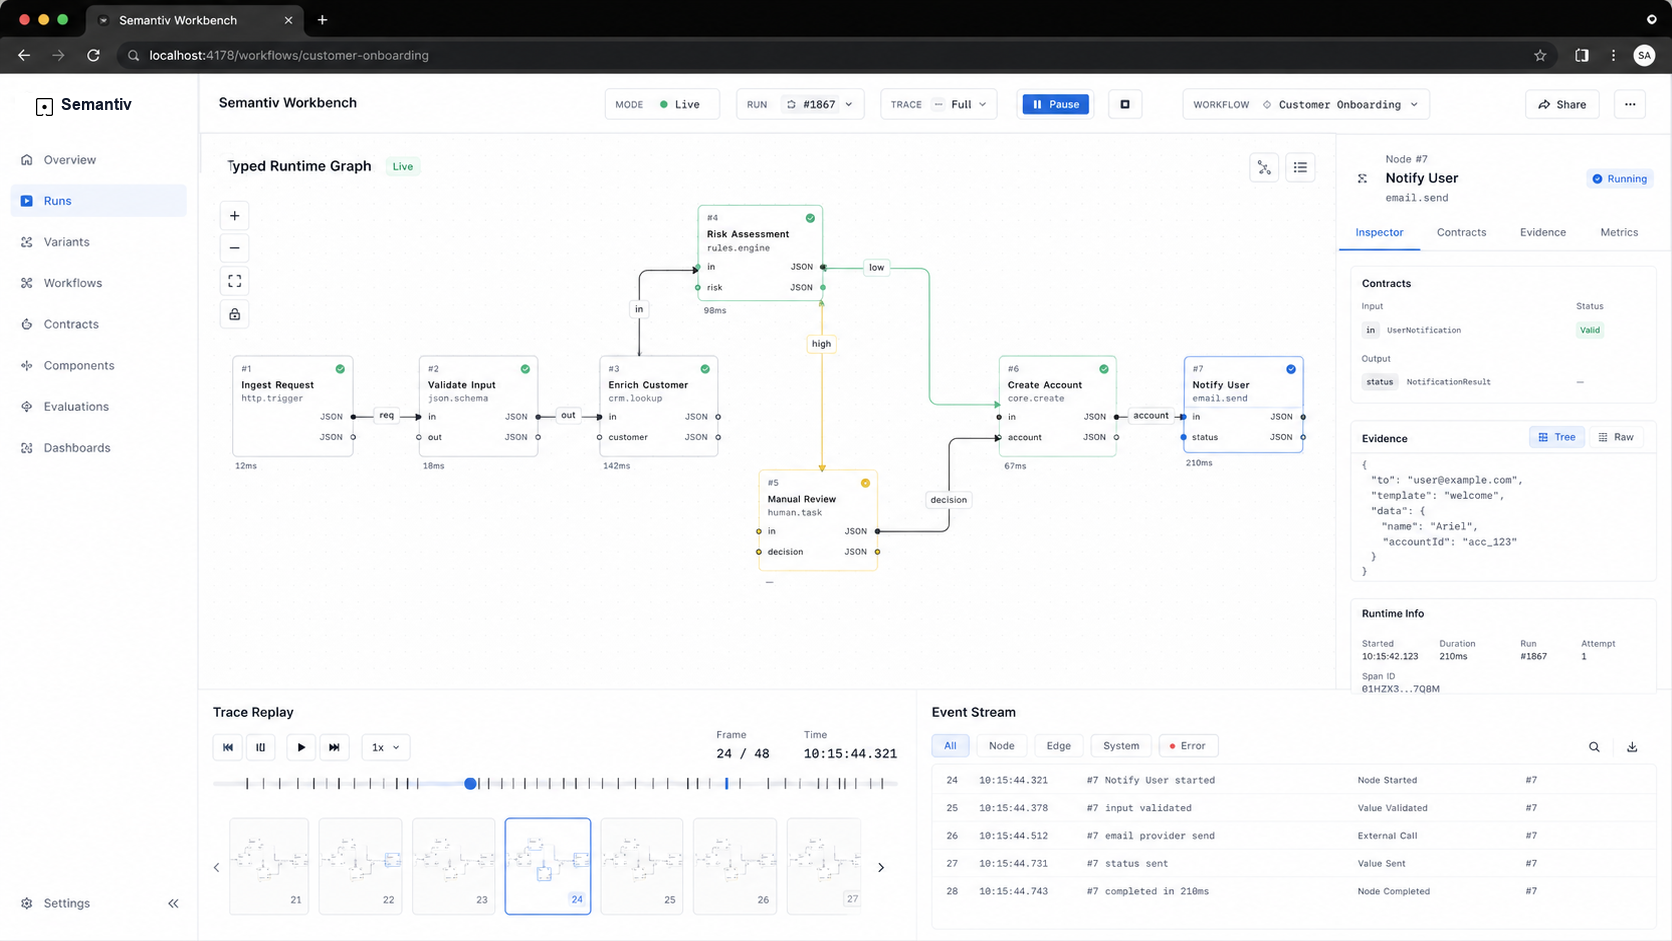The width and height of the screenshot is (1672, 941).
Task: Click the Semantiv logo
Action: tap(84, 105)
